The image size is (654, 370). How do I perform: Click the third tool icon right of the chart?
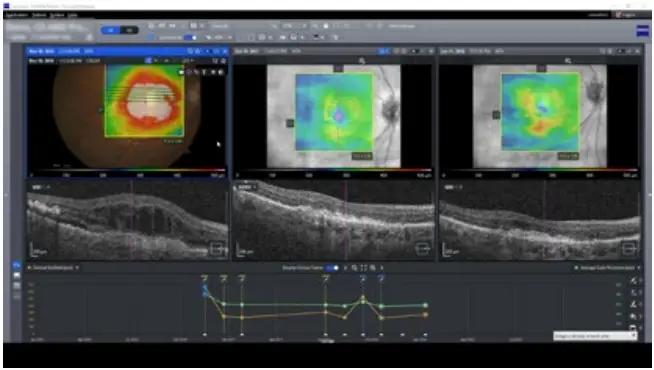tap(633, 305)
